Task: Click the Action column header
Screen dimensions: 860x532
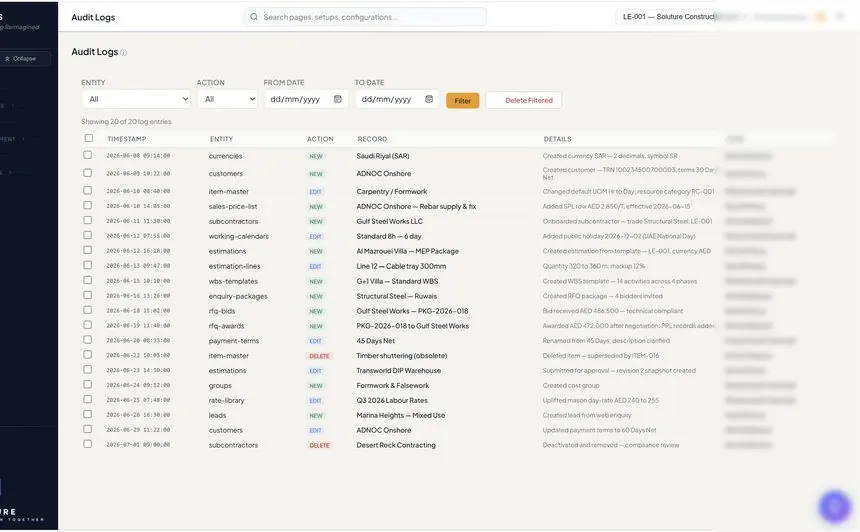Action: coord(320,139)
